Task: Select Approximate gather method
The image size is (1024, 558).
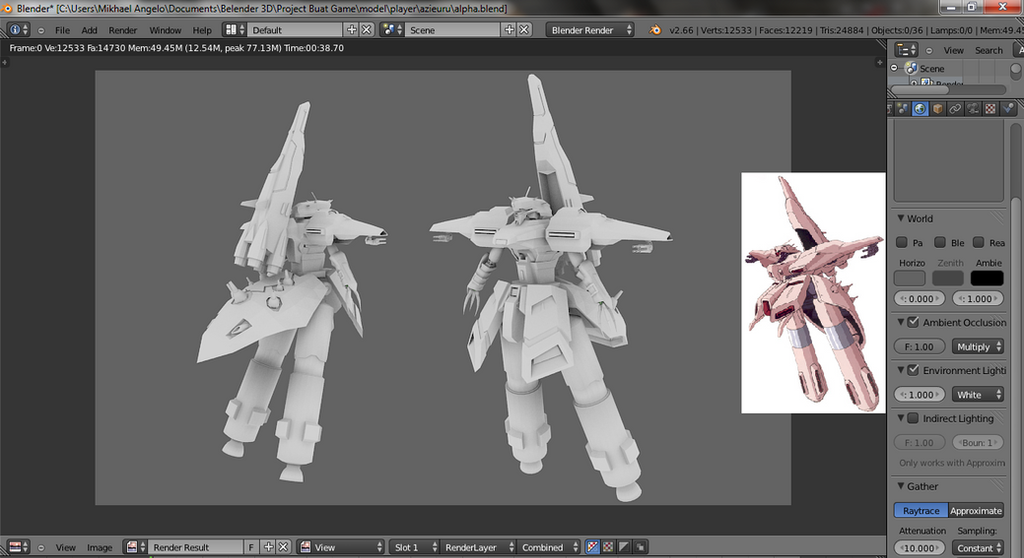Action: tap(976, 510)
